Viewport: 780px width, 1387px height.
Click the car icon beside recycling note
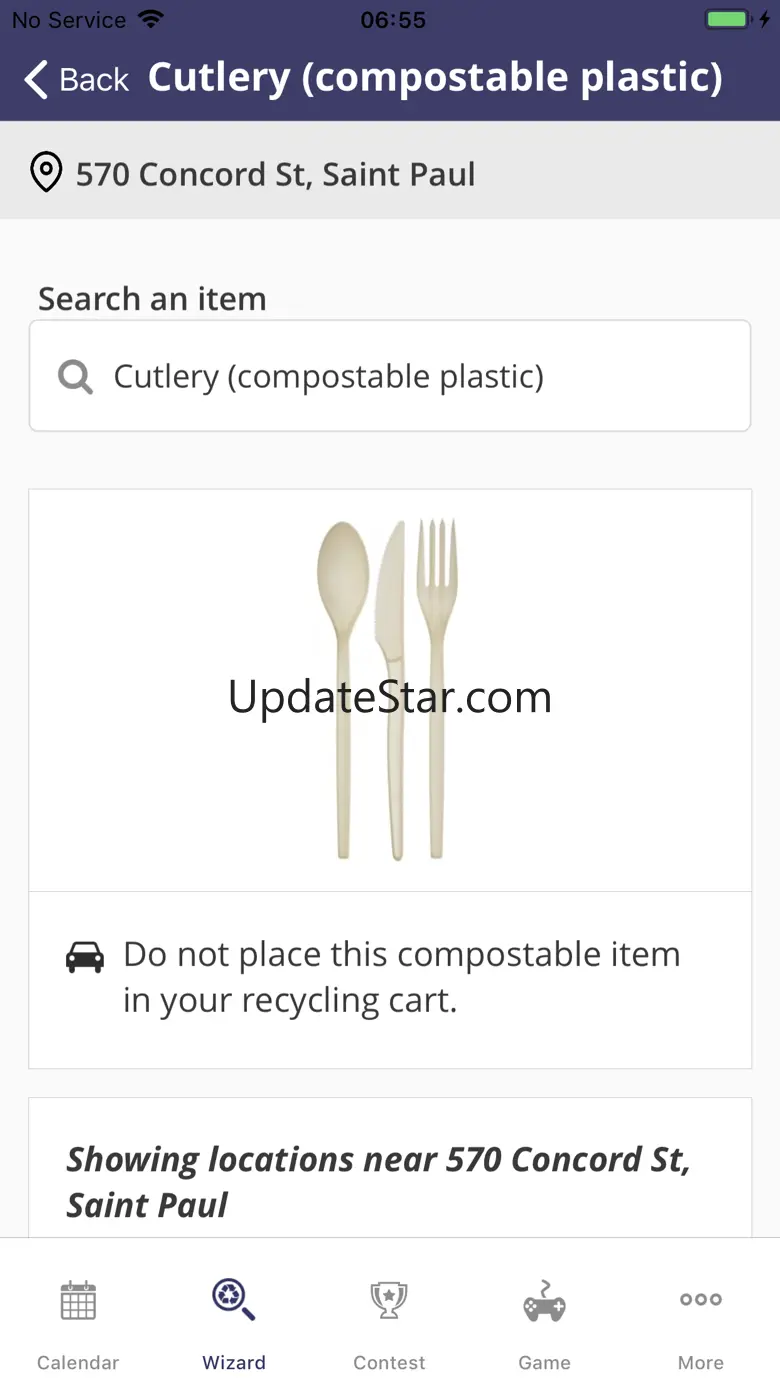tap(85, 957)
